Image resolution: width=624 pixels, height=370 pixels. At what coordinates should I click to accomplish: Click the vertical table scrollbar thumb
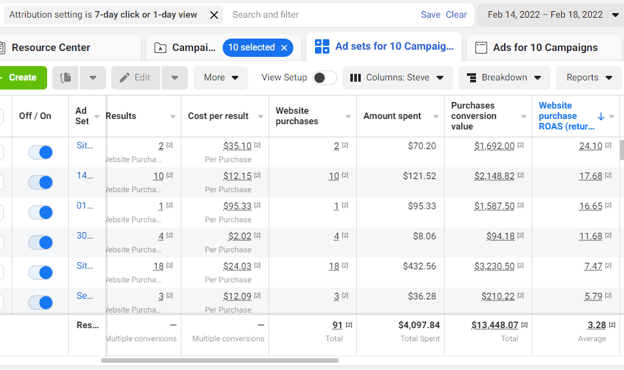pos(622,150)
